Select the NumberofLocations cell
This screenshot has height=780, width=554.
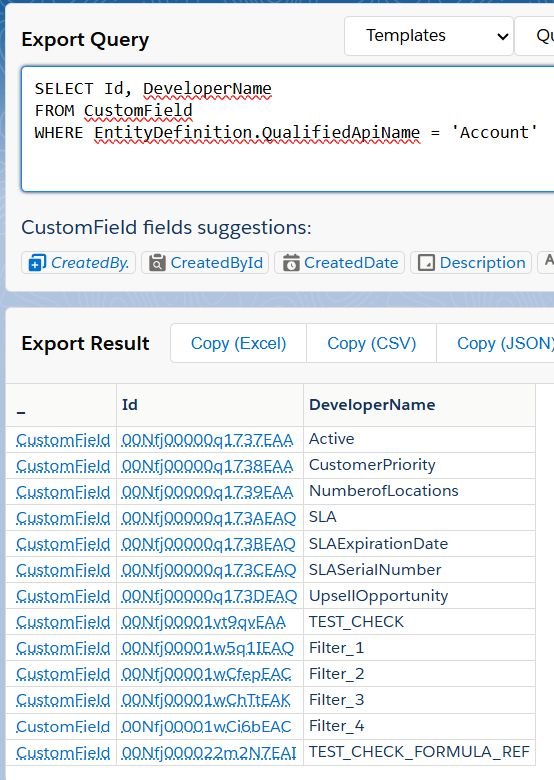click(x=419, y=491)
